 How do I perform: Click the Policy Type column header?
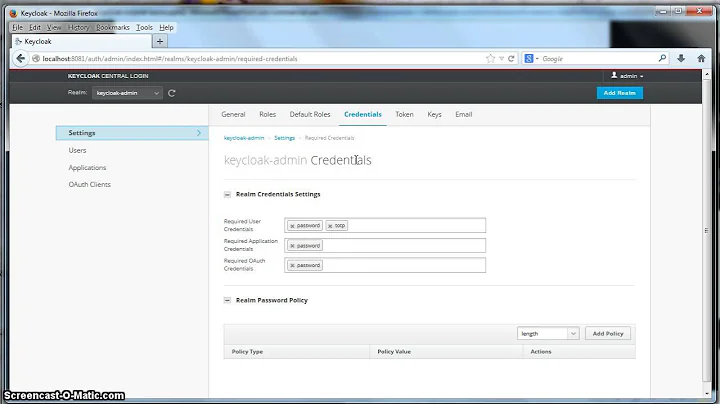(247, 352)
